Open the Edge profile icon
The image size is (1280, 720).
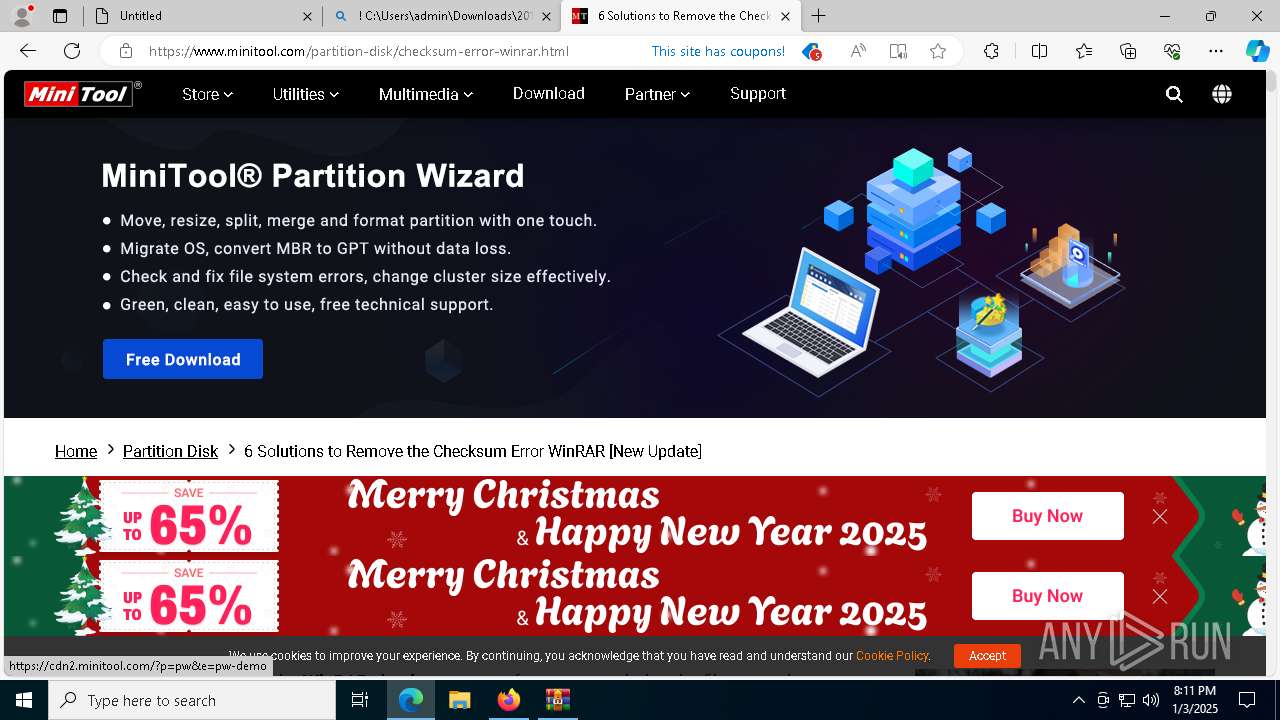(x=22, y=16)
